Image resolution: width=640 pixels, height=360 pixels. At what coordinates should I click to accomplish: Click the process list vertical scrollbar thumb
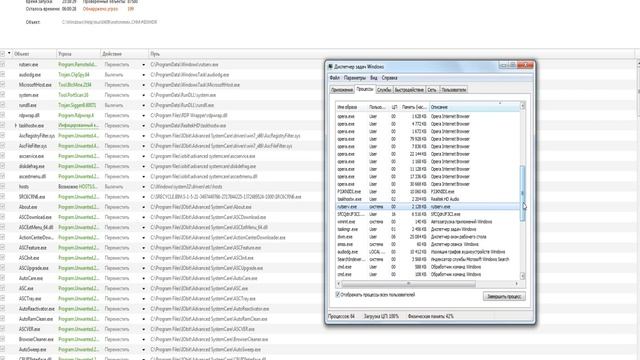522,193
